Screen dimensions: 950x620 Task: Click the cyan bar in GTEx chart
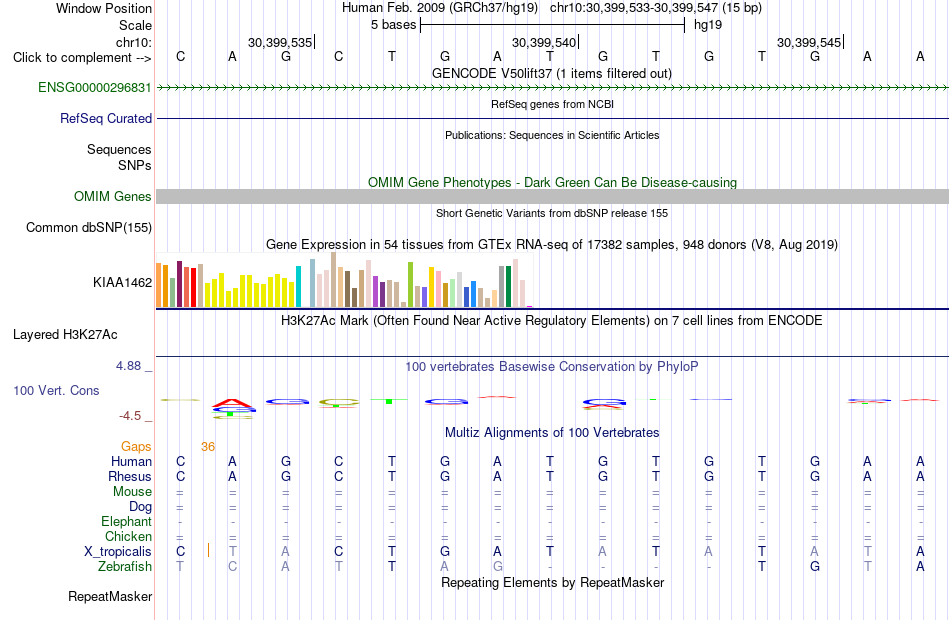[x=298, y=287]
